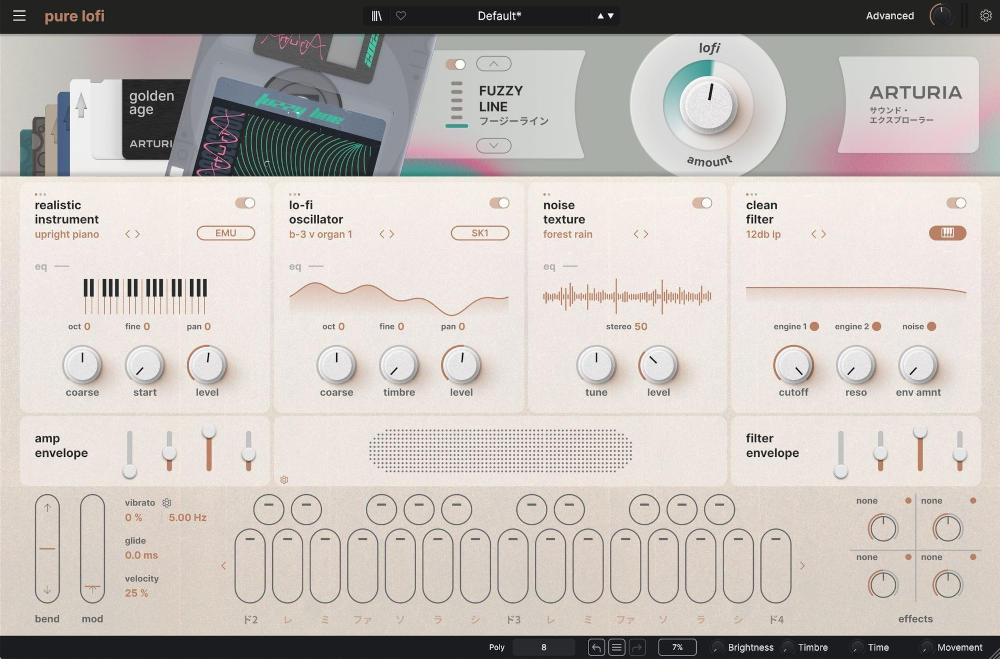Click the keyboard tracking icon in clean filter
This screenshot has width=1000, height=659.
947,233
